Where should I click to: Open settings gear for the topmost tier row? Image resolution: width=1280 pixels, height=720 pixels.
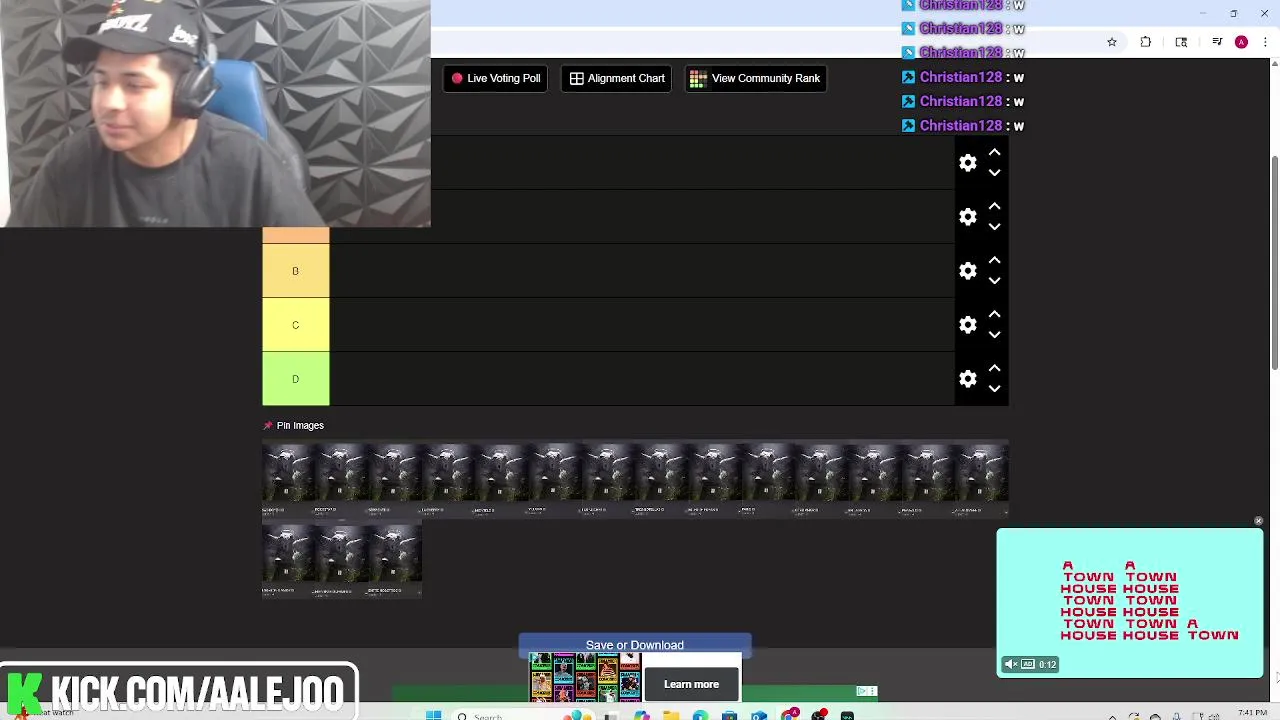pos(968,163)
